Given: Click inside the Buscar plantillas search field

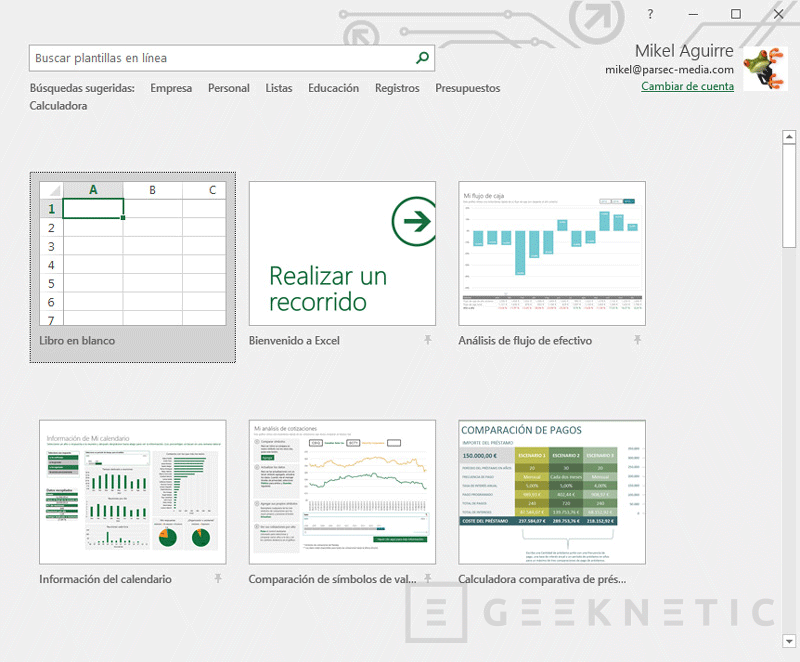Looking at the screenshot, I should pyautogui.click(x=200, y=57).
